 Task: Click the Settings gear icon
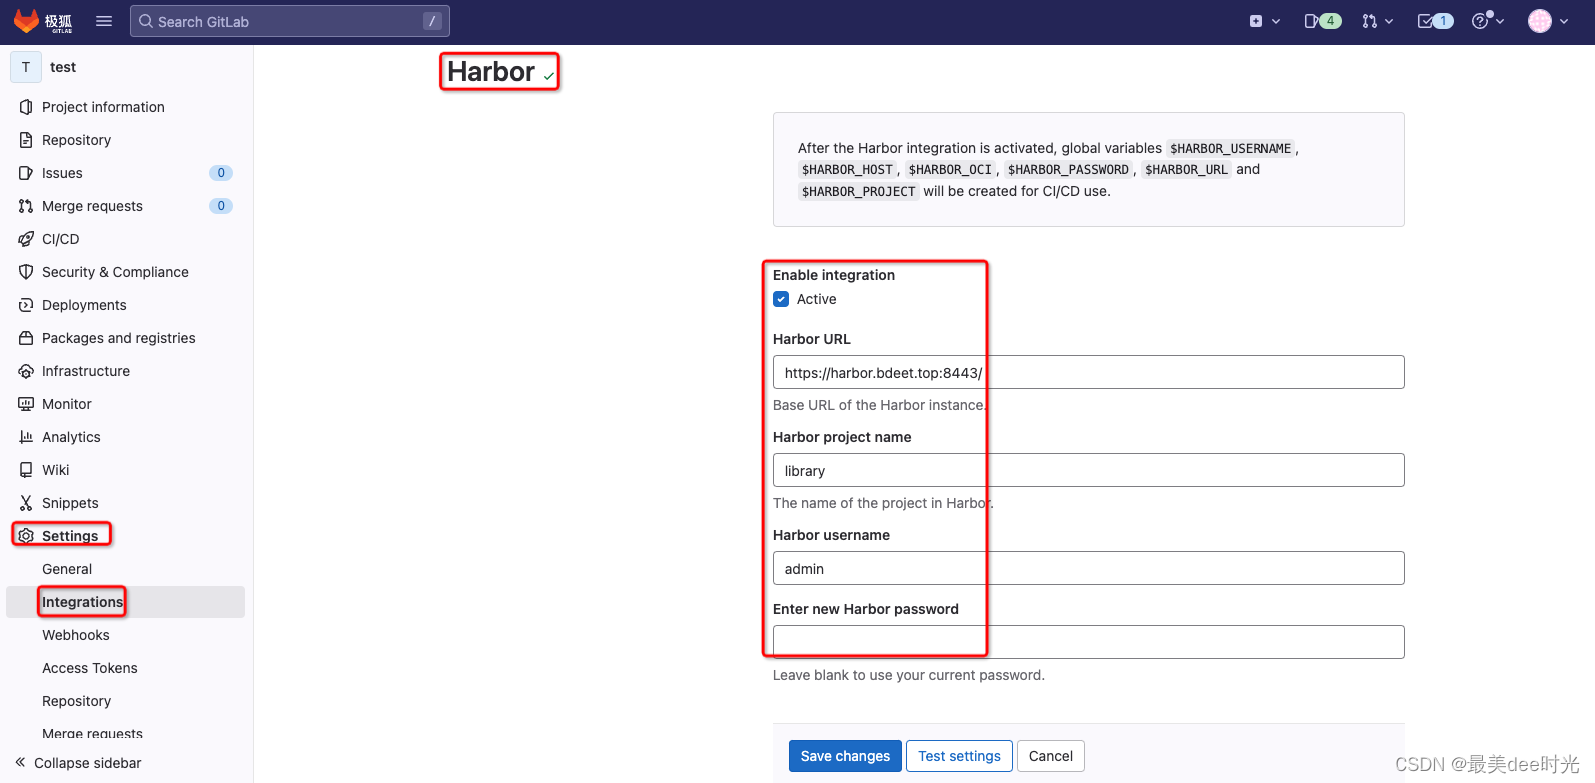(x=26, y=536)
